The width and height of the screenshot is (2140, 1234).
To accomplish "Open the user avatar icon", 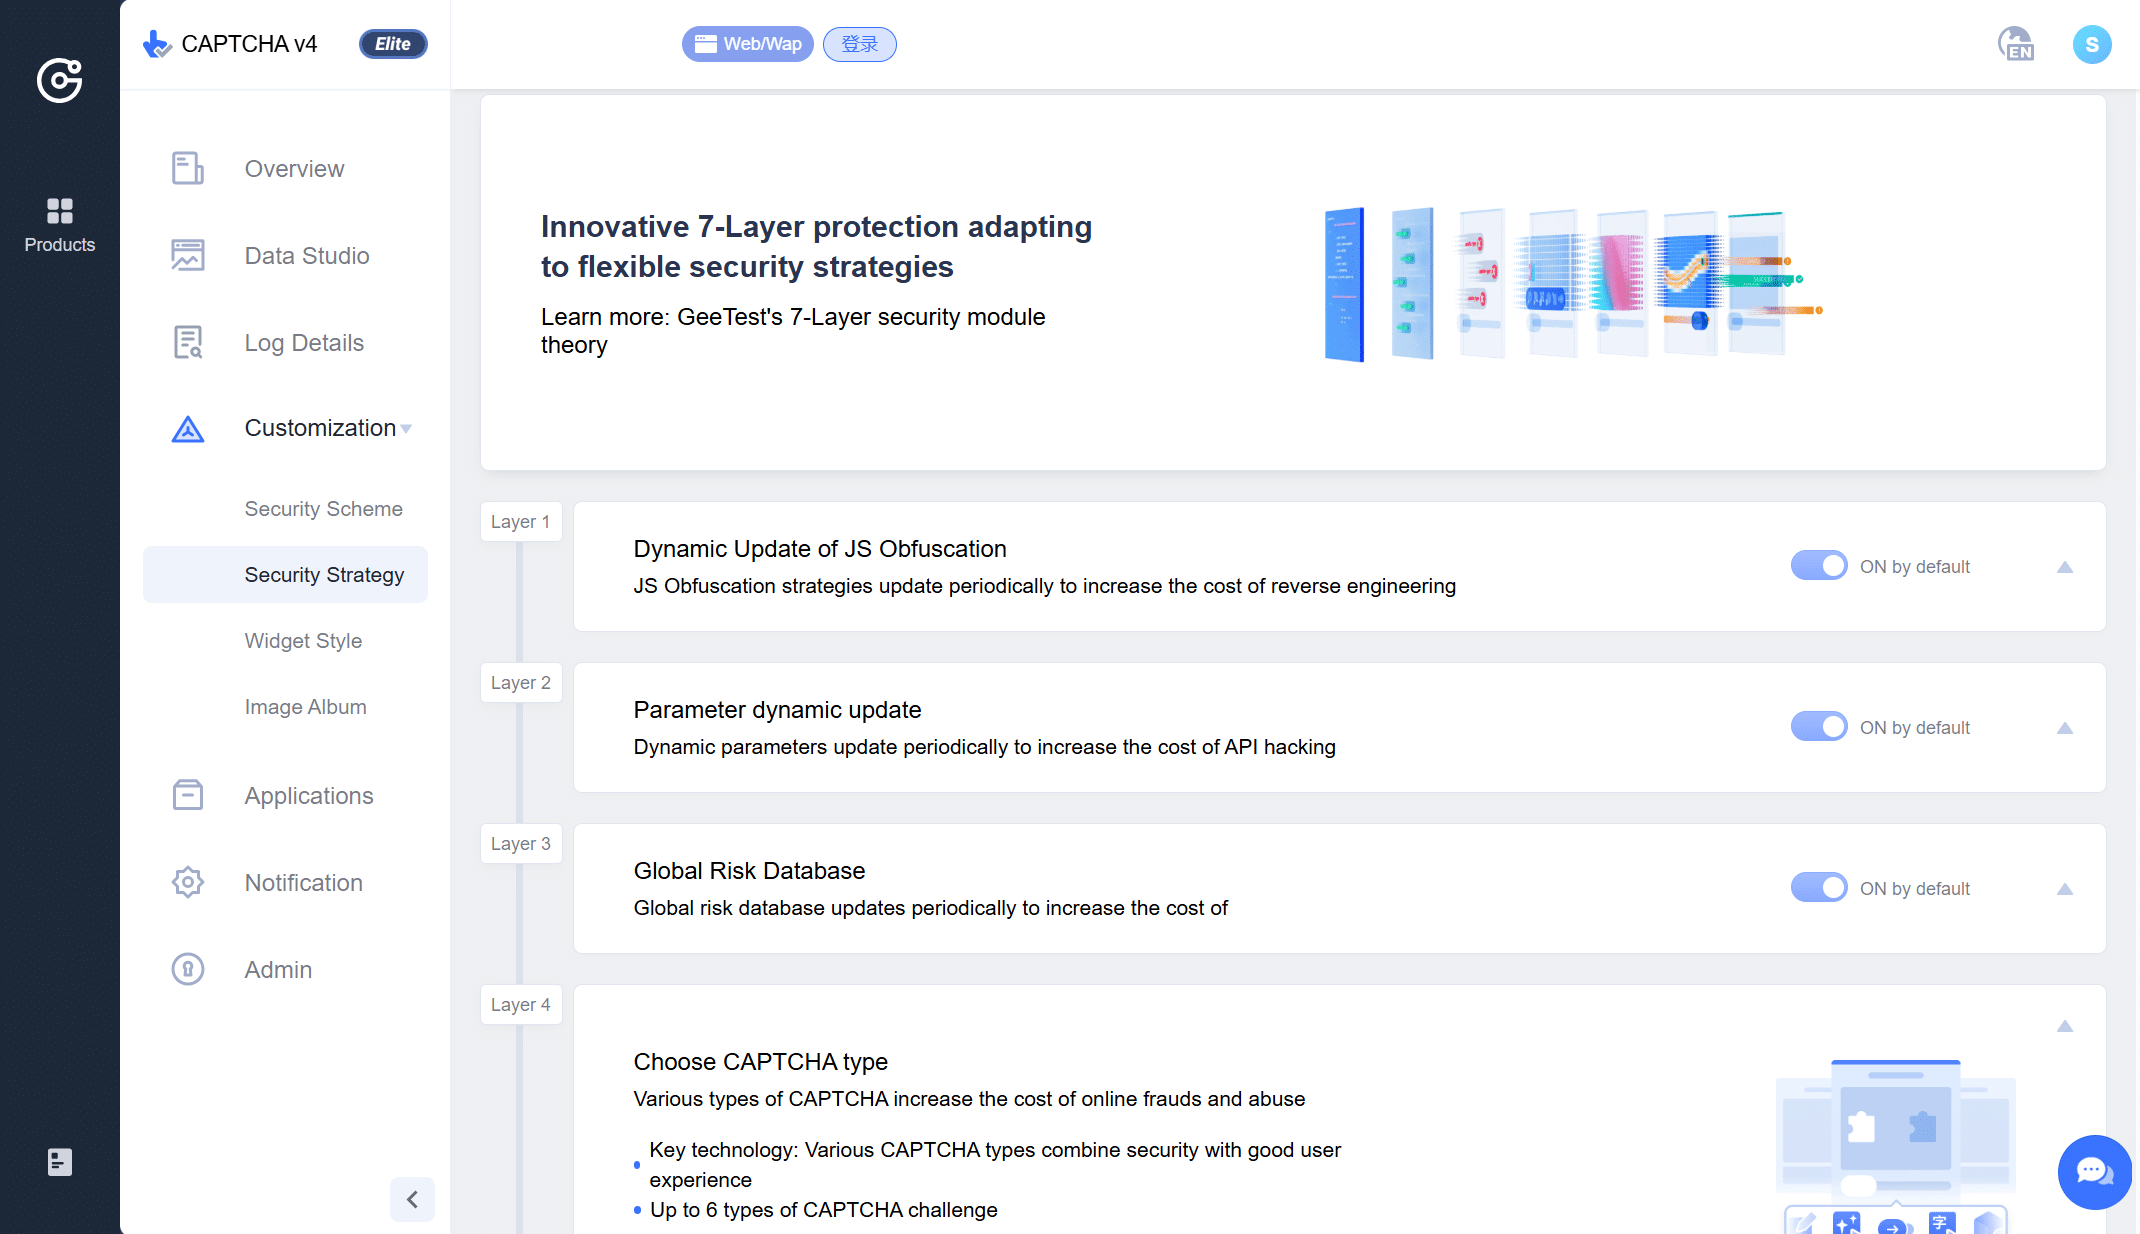I will (2091, 45).
